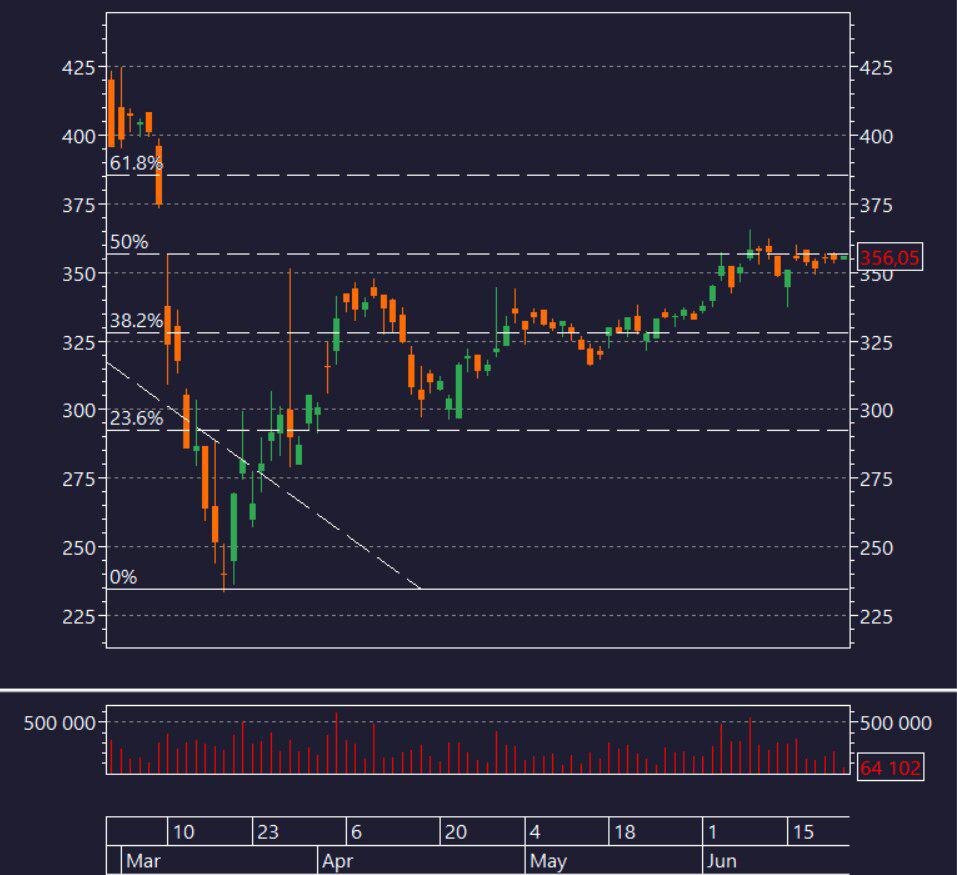Click the left 300 price axis label
The height and width of the screenshot is (875, 957).
[79, 411]
